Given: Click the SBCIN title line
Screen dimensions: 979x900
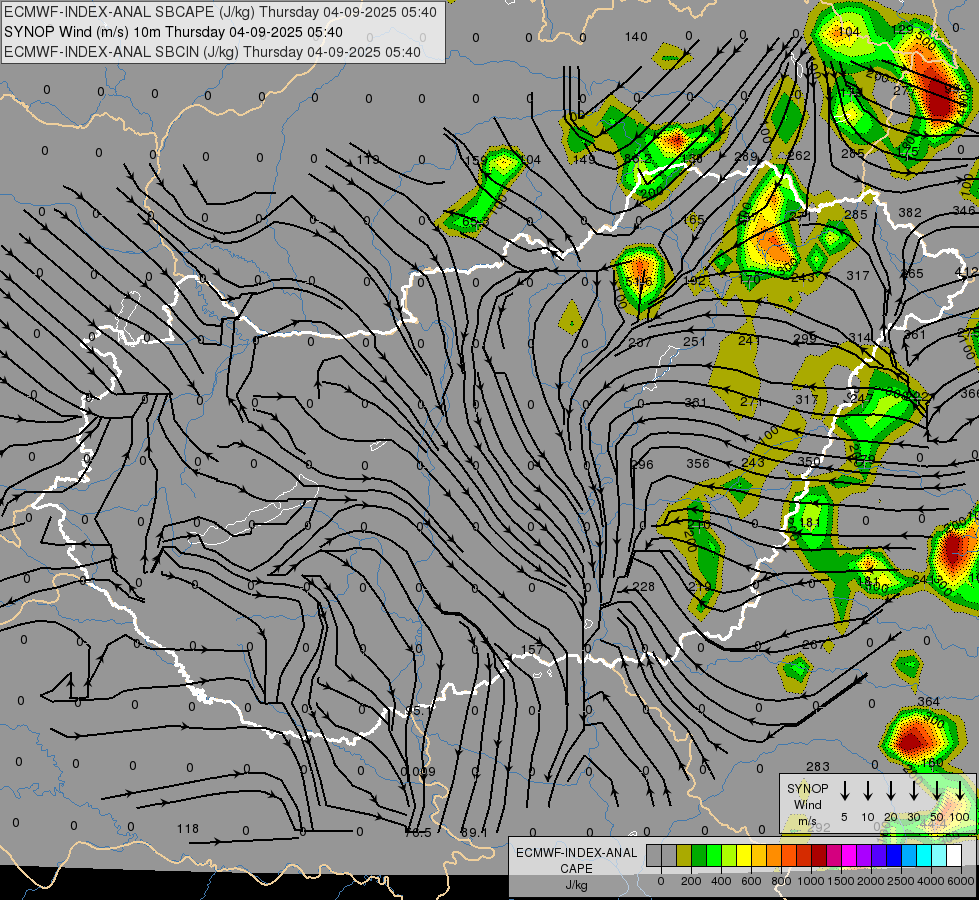Looking at the screenshot, I should pos(212,52).
